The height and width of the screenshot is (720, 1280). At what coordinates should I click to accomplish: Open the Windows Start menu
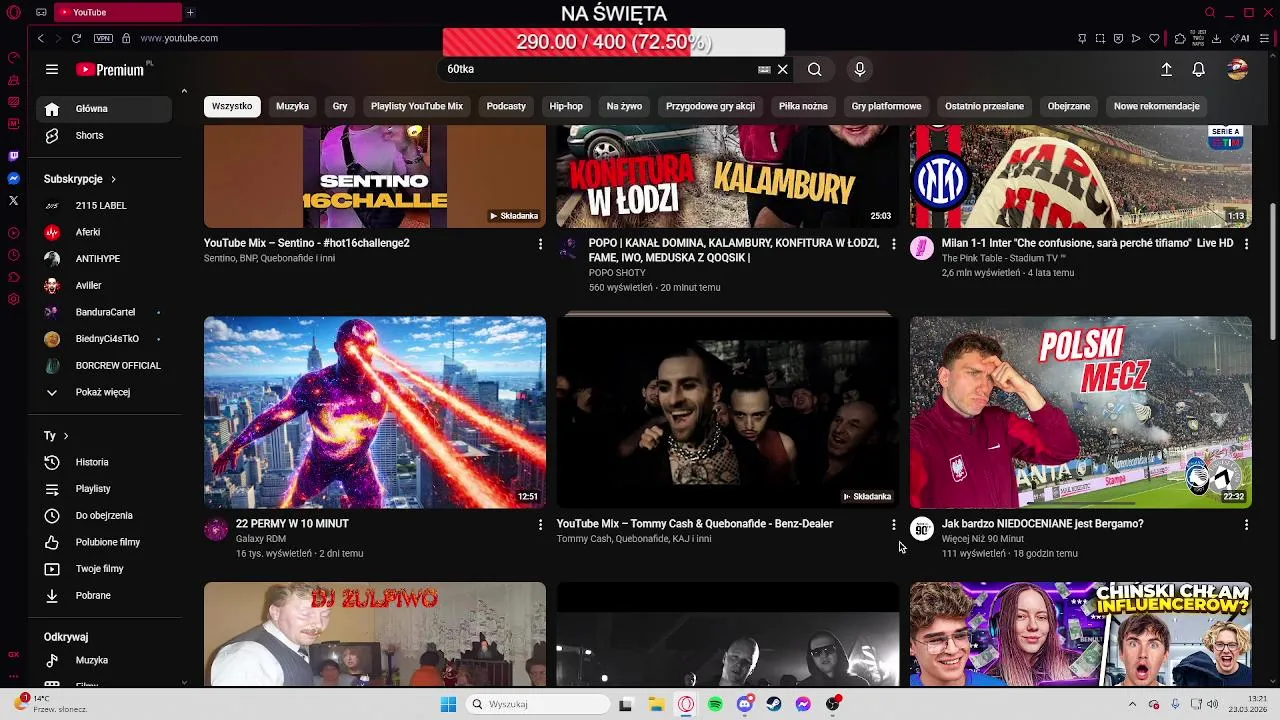pos(448,704)
